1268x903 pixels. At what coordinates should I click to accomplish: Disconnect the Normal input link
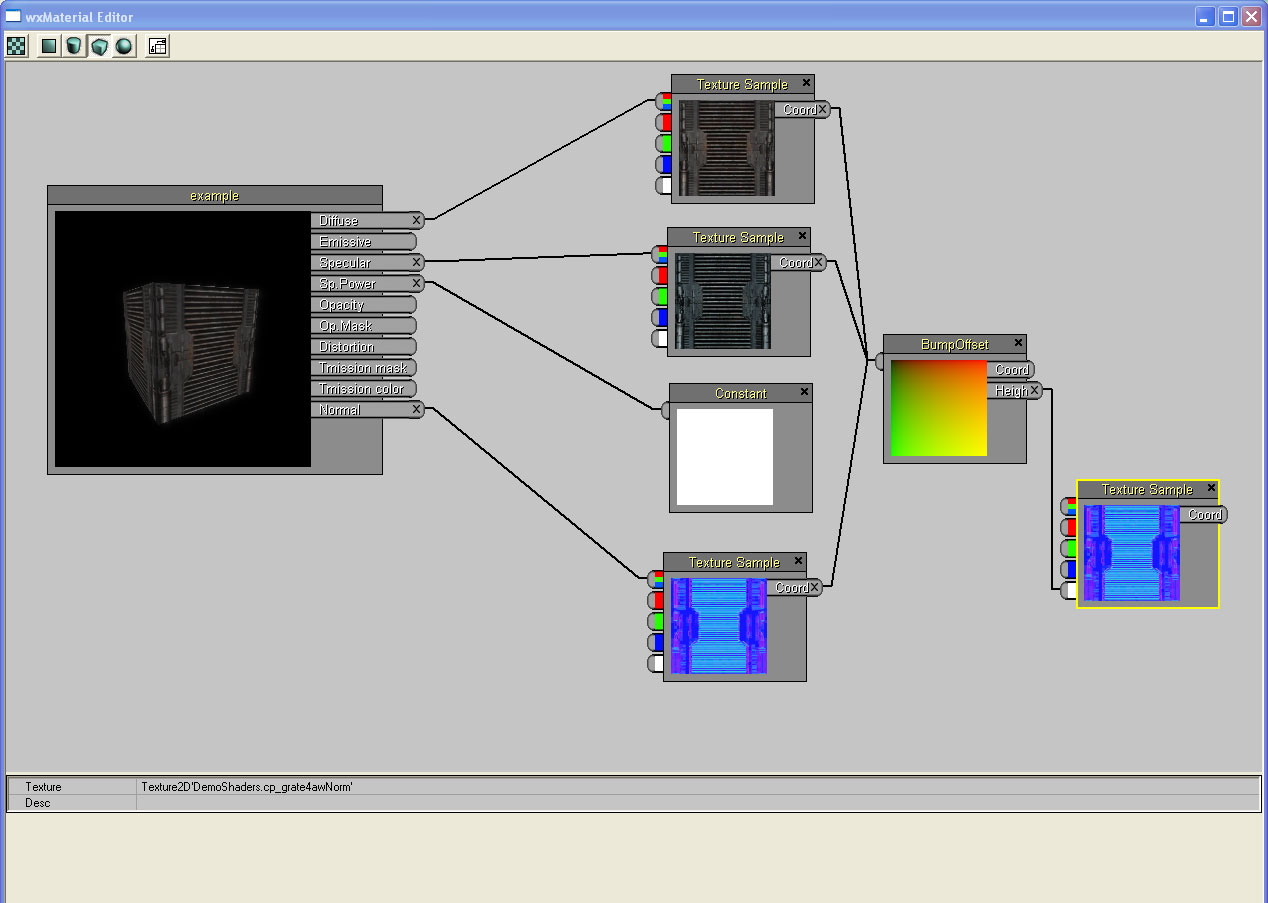416,410
